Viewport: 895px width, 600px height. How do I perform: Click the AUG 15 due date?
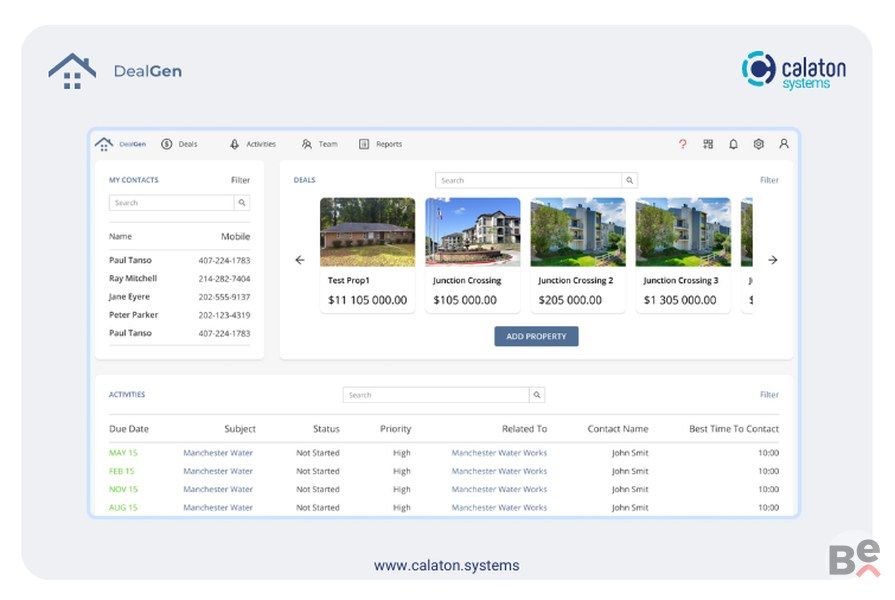pyautogui.click(x=123, y=508)
